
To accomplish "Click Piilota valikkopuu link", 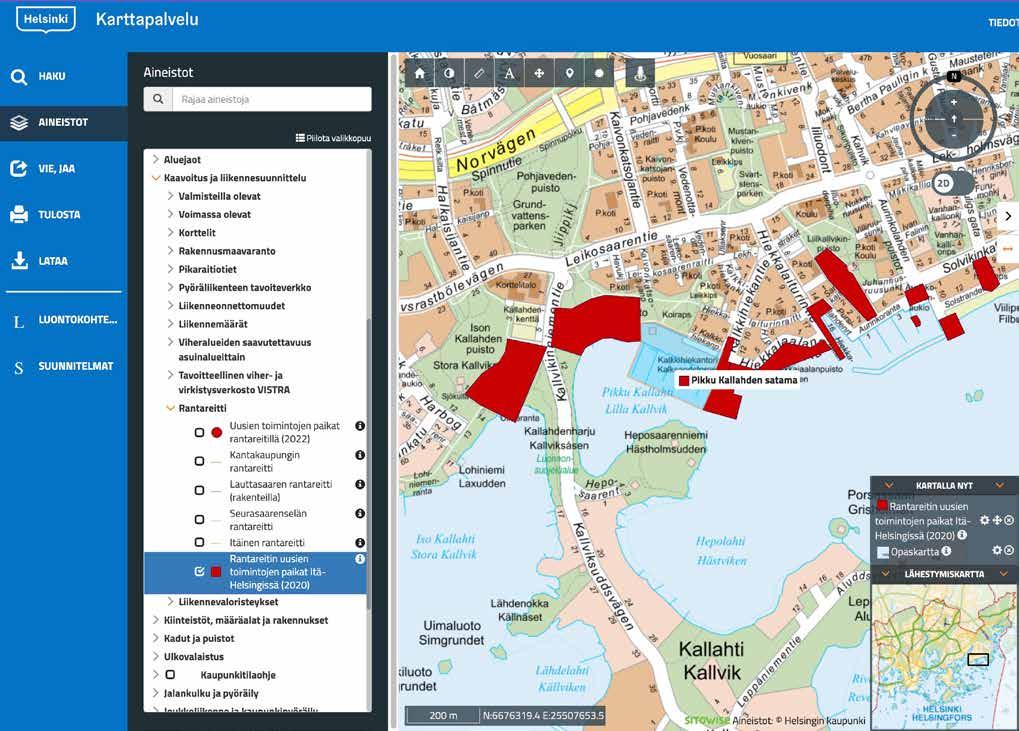I will 333,138.
